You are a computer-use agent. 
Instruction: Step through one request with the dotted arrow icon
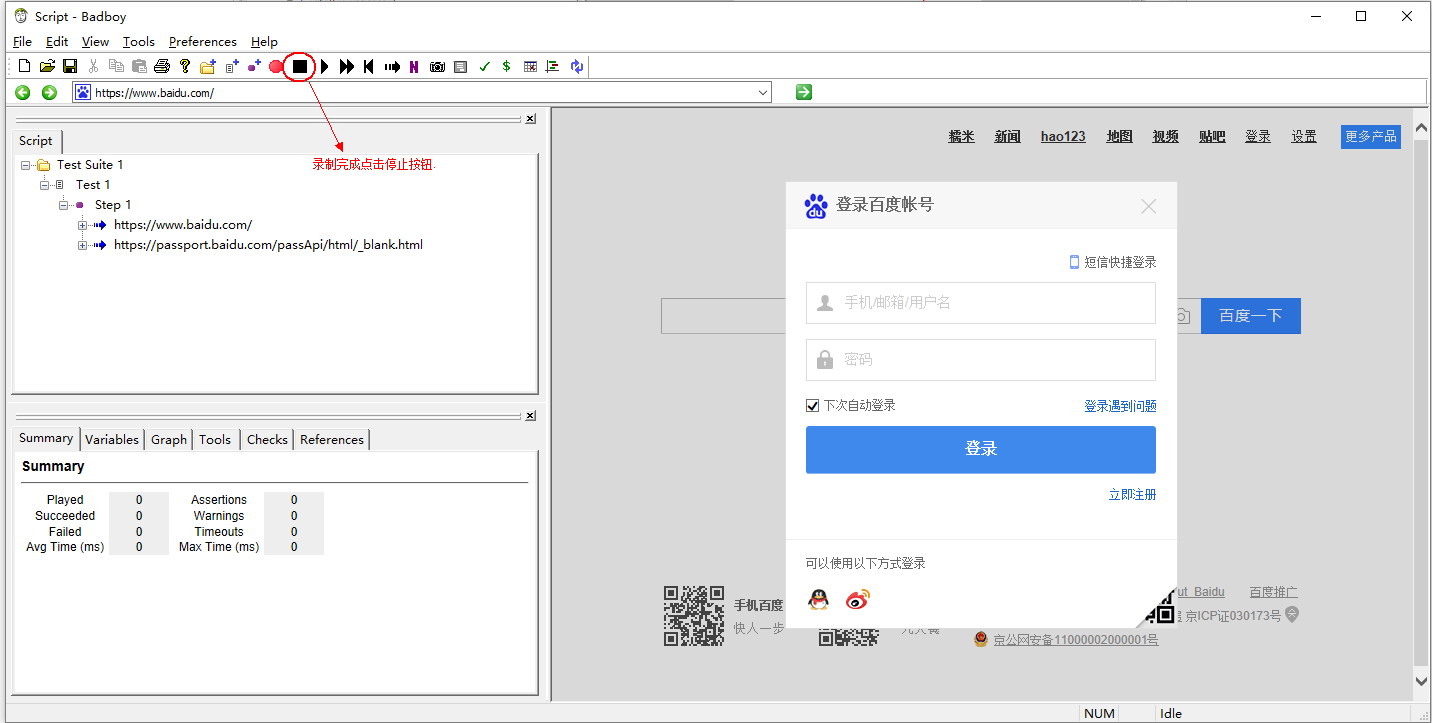[x=392, y=66]
